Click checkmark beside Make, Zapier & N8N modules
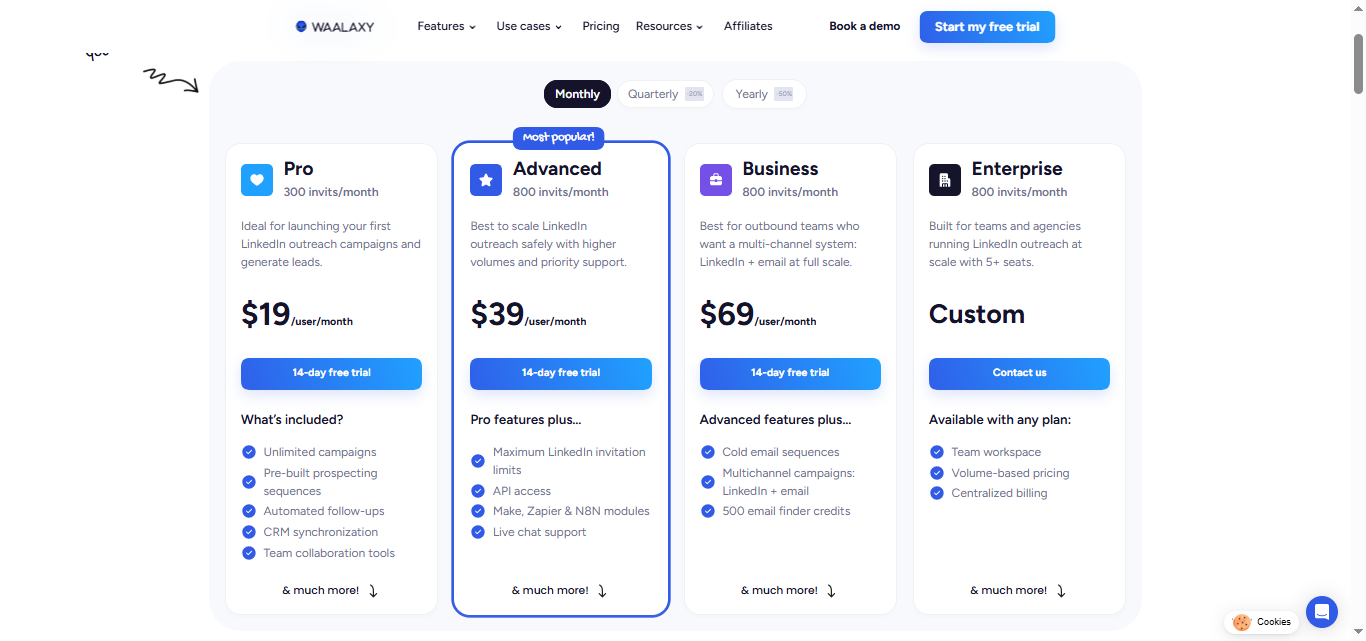Viewport: 1366px width, 641px height. (x=478, y=511)
